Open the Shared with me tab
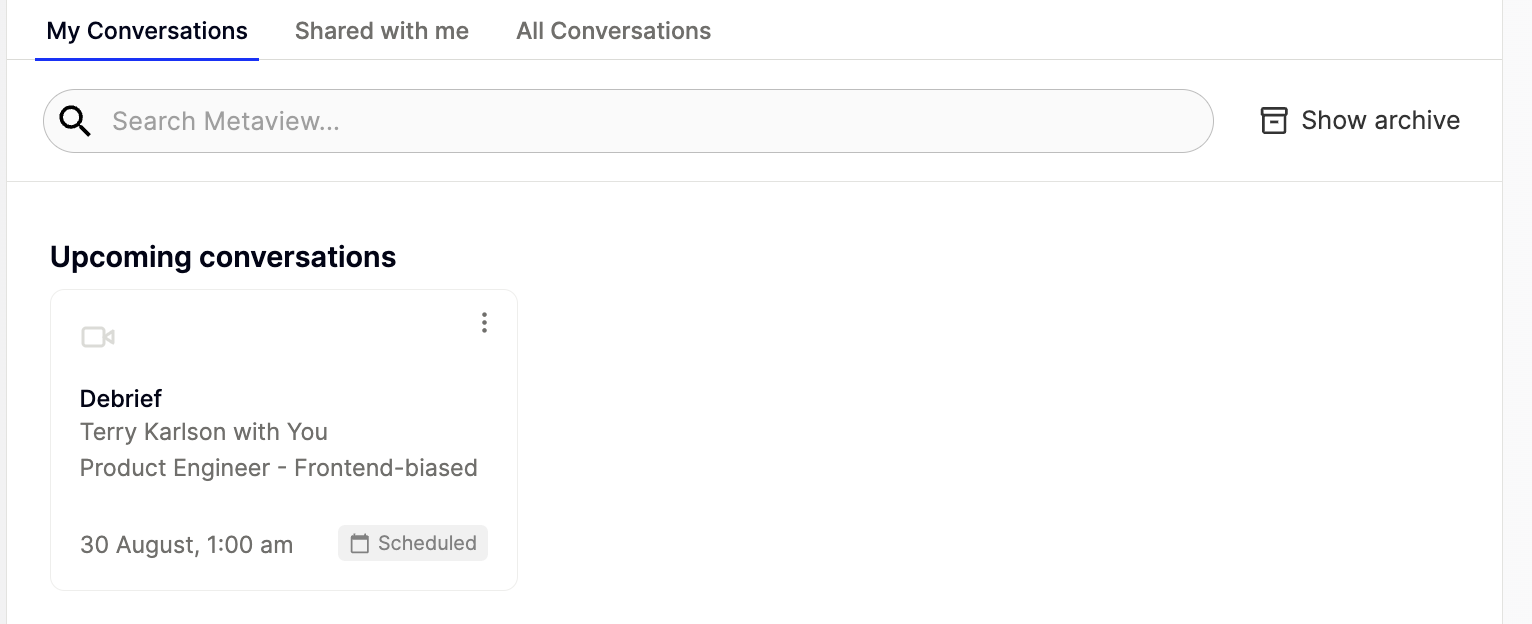The height and width of the screenshot is (624, 1532). click(x=382, y=31)
